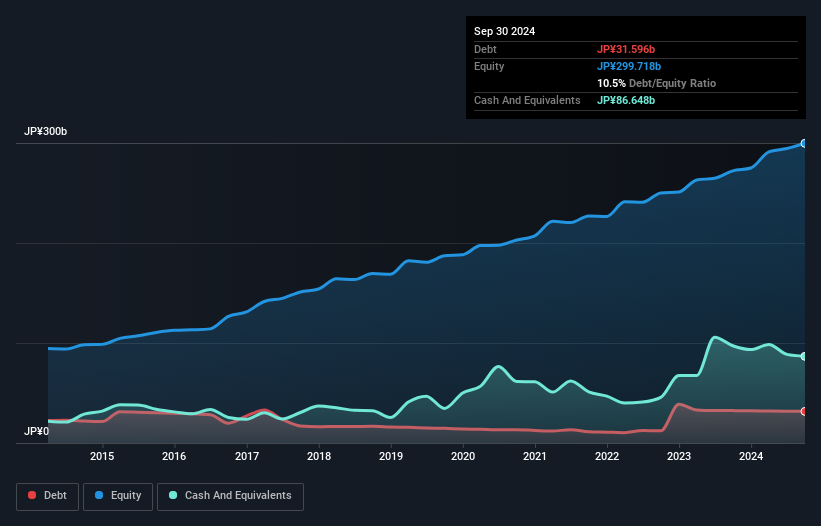The image size is (821, 526).
Task: Click the JP¥0 y-axis label
Action: (x=36, y=432)
